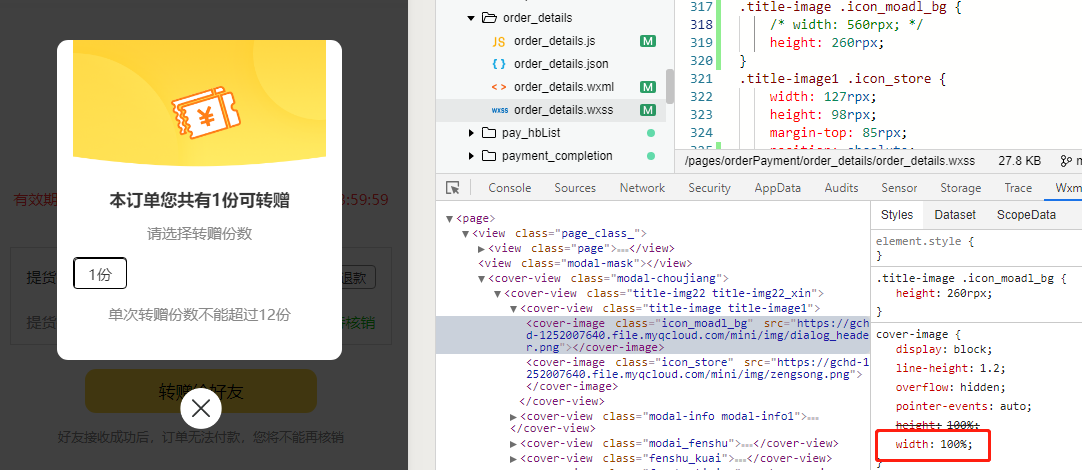Screen dimensions: 1082x470
Task: Click the order_details folder icon
Action: point(489,17)
